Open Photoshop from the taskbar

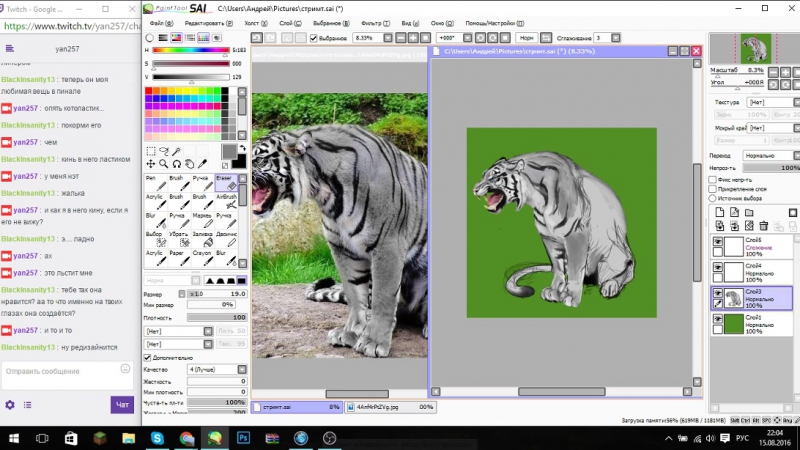coord(243,438)
